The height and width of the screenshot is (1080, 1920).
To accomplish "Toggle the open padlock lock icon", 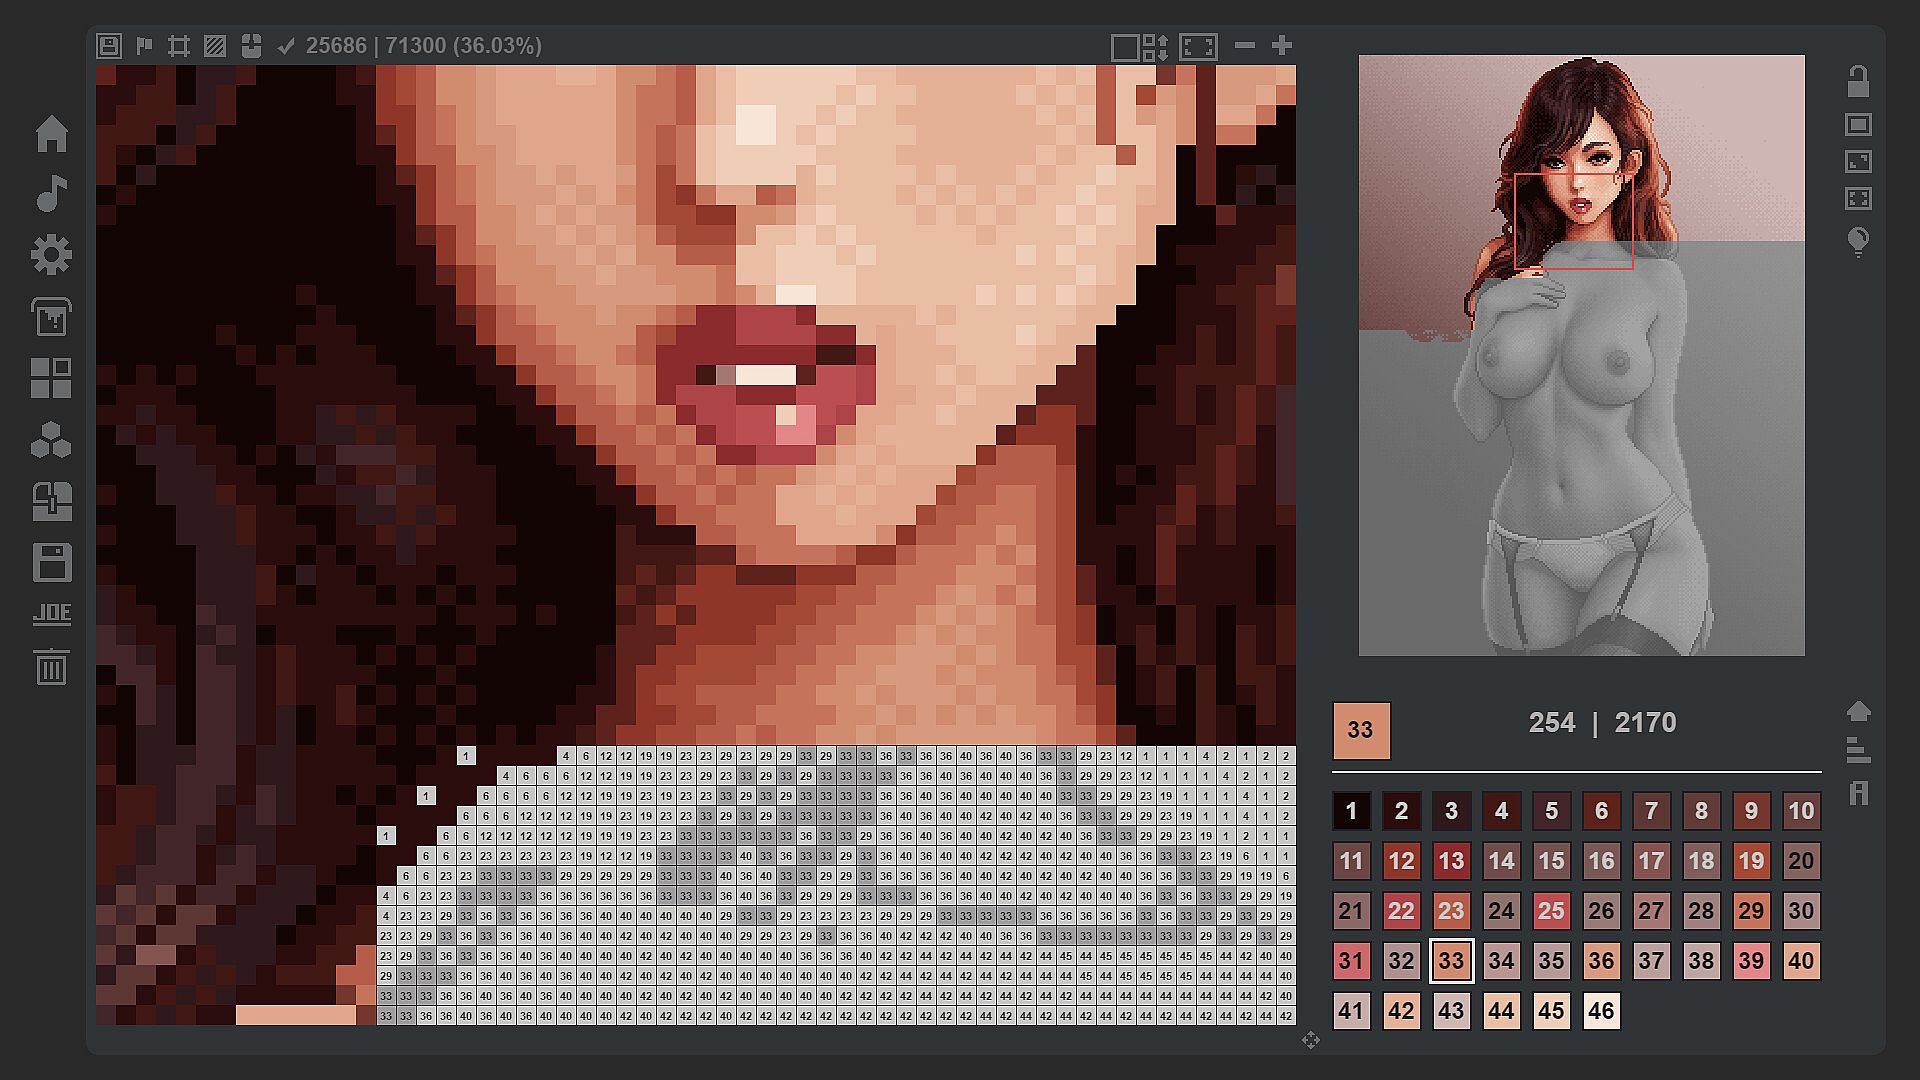I will [1858, 81].
